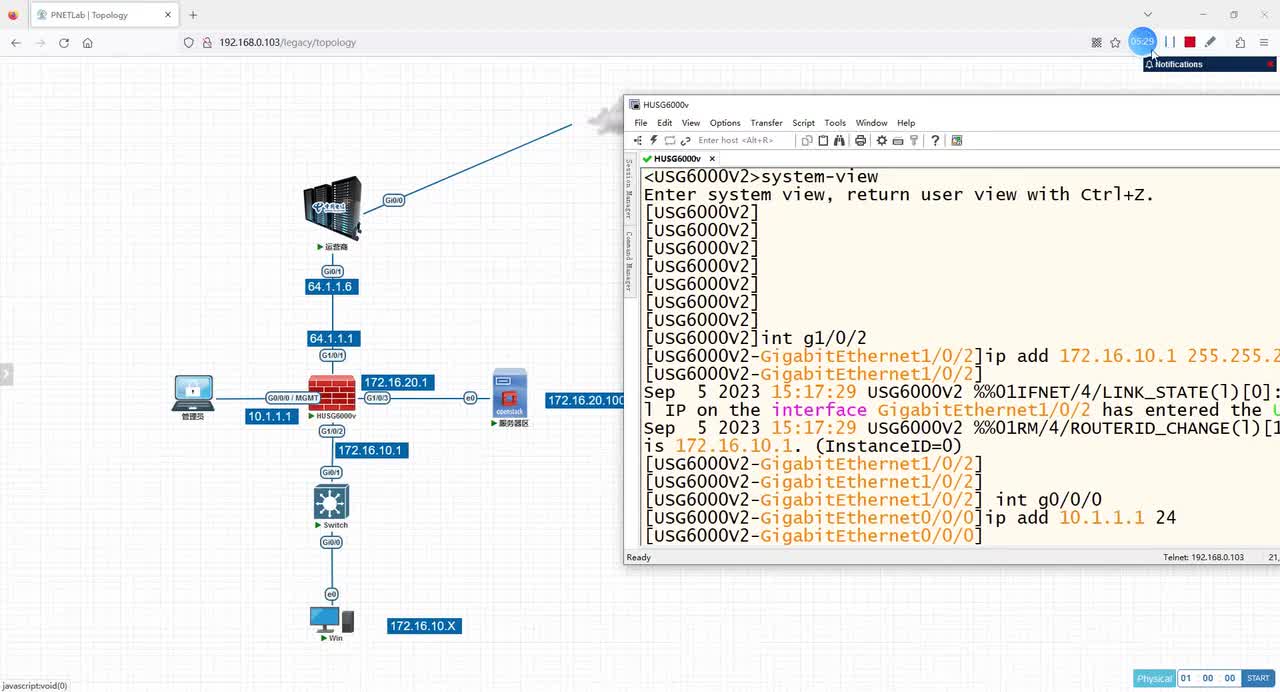
Task: Click the Reconnect chain-link icon
Action: 686,140
